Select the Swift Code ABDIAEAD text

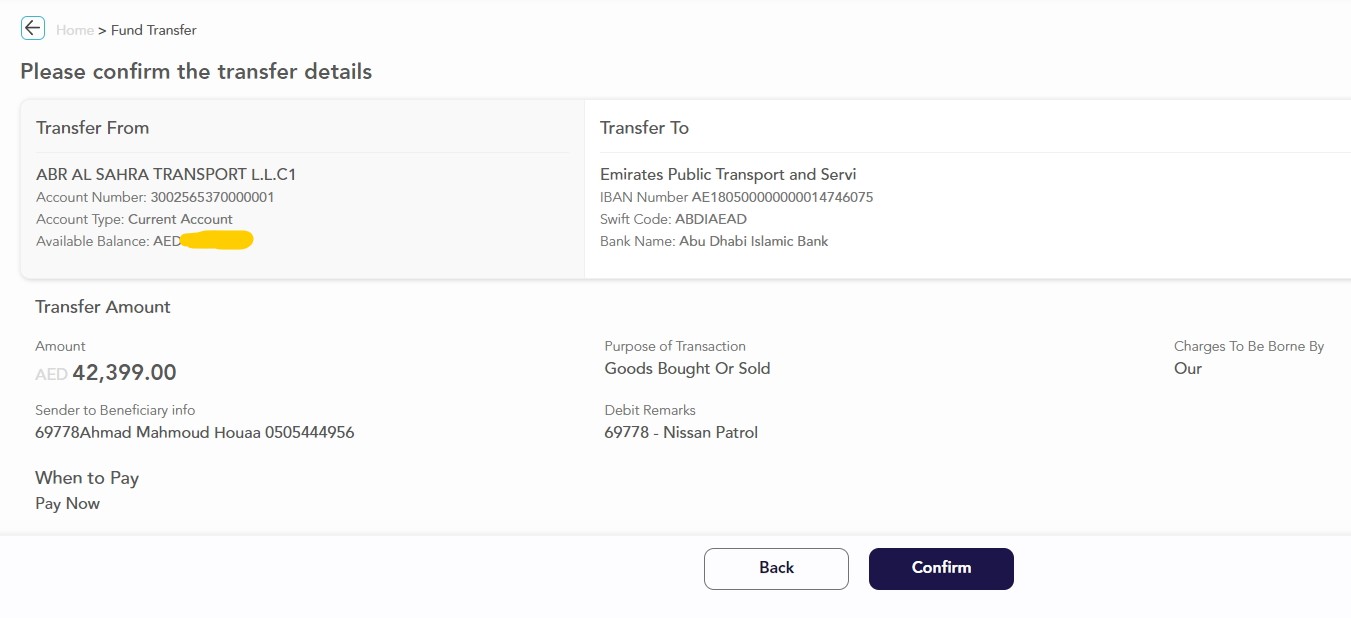(x=711, y=219)
